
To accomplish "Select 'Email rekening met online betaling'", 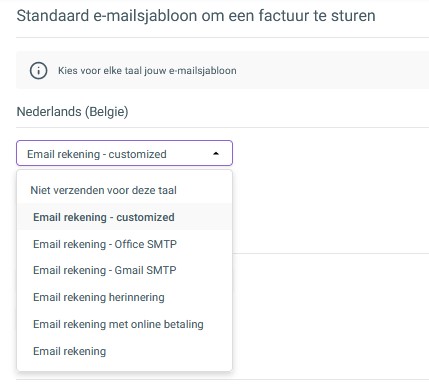I will point(124,324).
